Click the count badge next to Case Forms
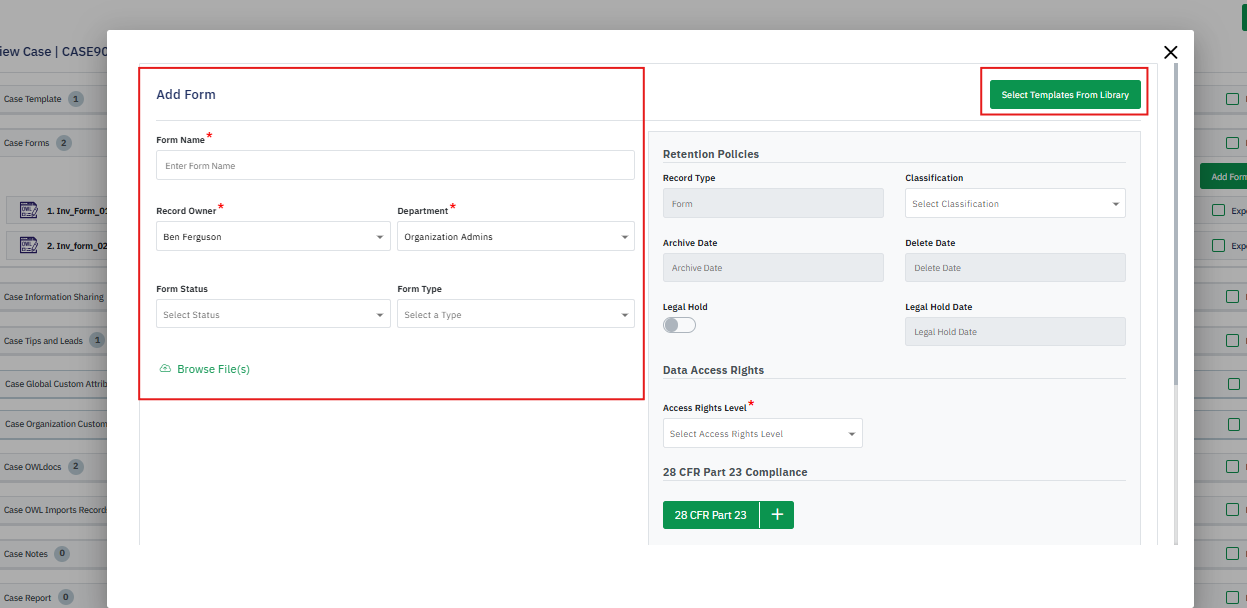 (64, 143)
